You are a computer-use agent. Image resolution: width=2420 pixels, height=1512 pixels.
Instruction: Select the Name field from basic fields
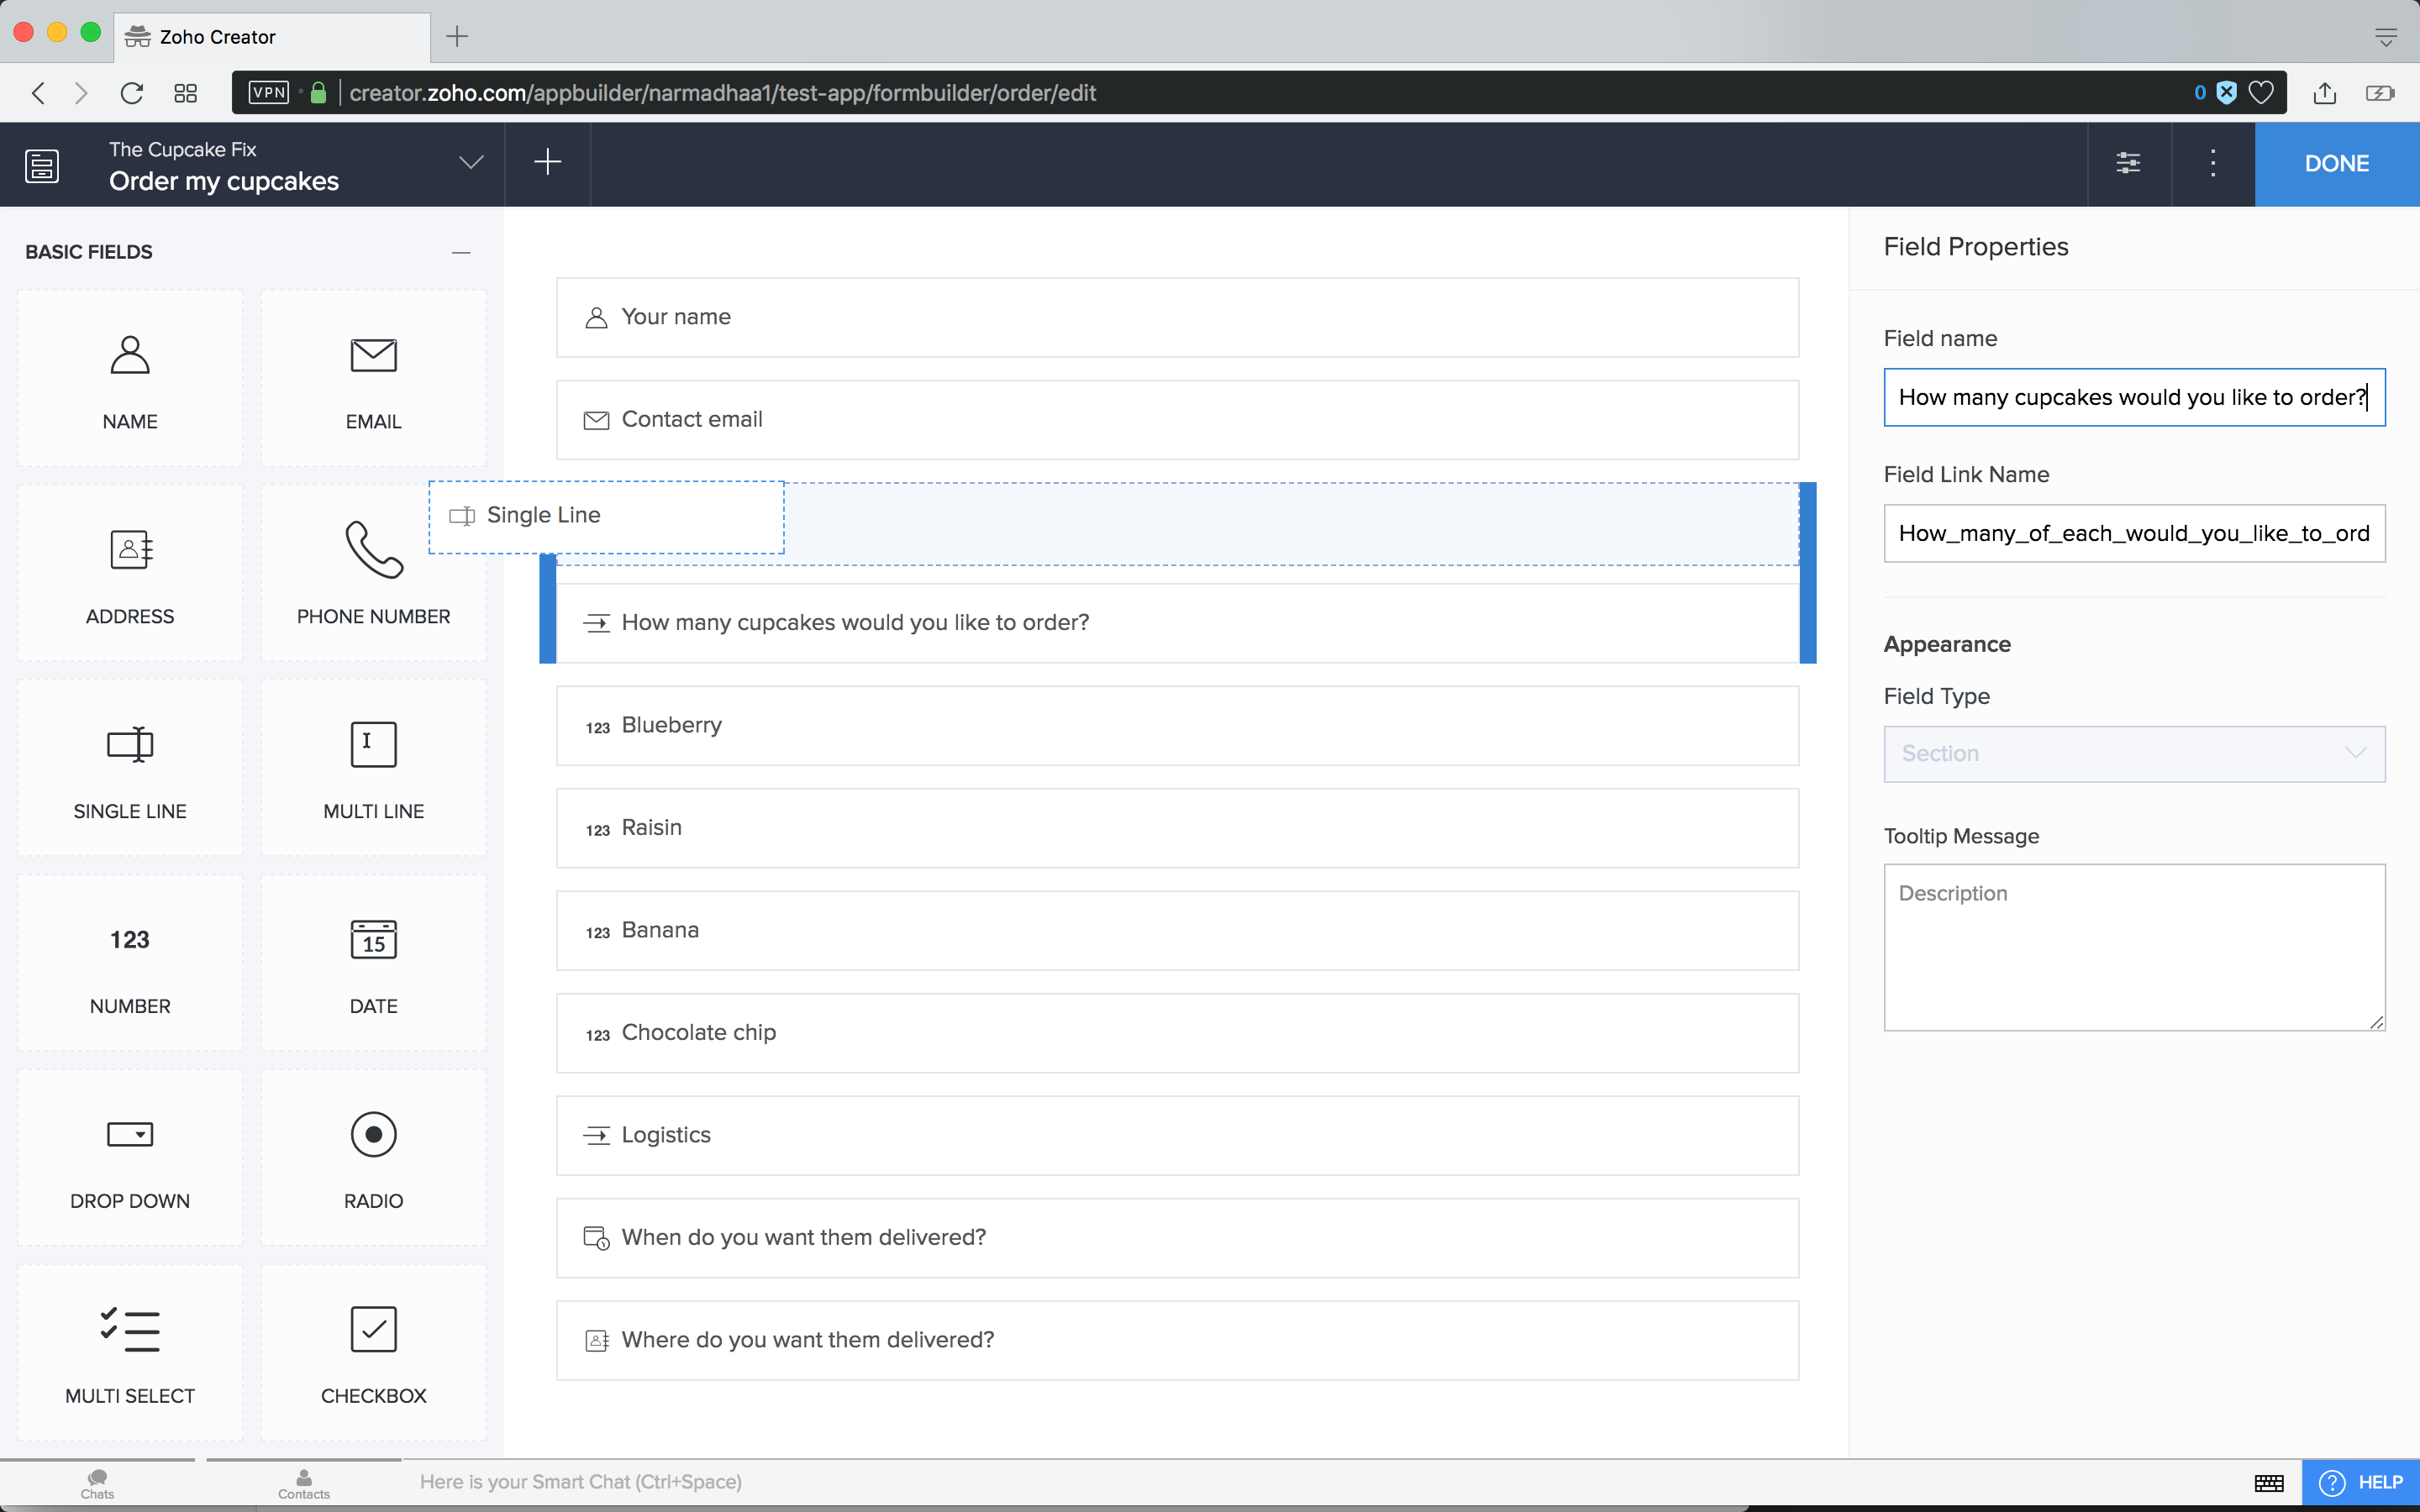(x=129, y=378)
